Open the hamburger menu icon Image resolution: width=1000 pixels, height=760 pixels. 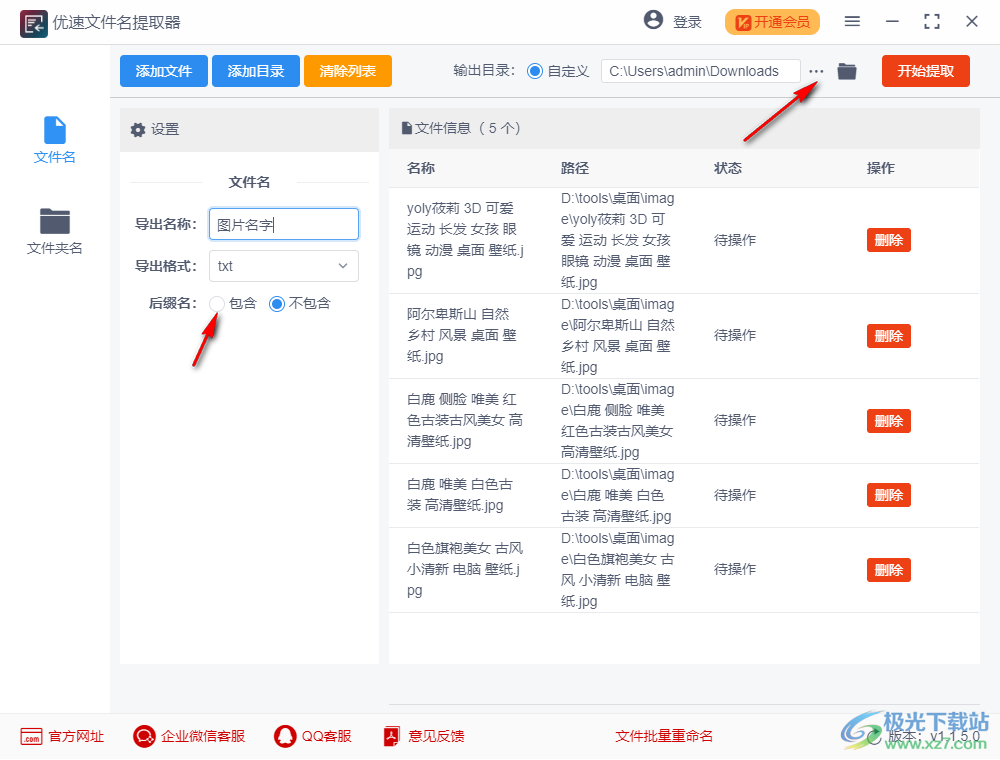852,22
